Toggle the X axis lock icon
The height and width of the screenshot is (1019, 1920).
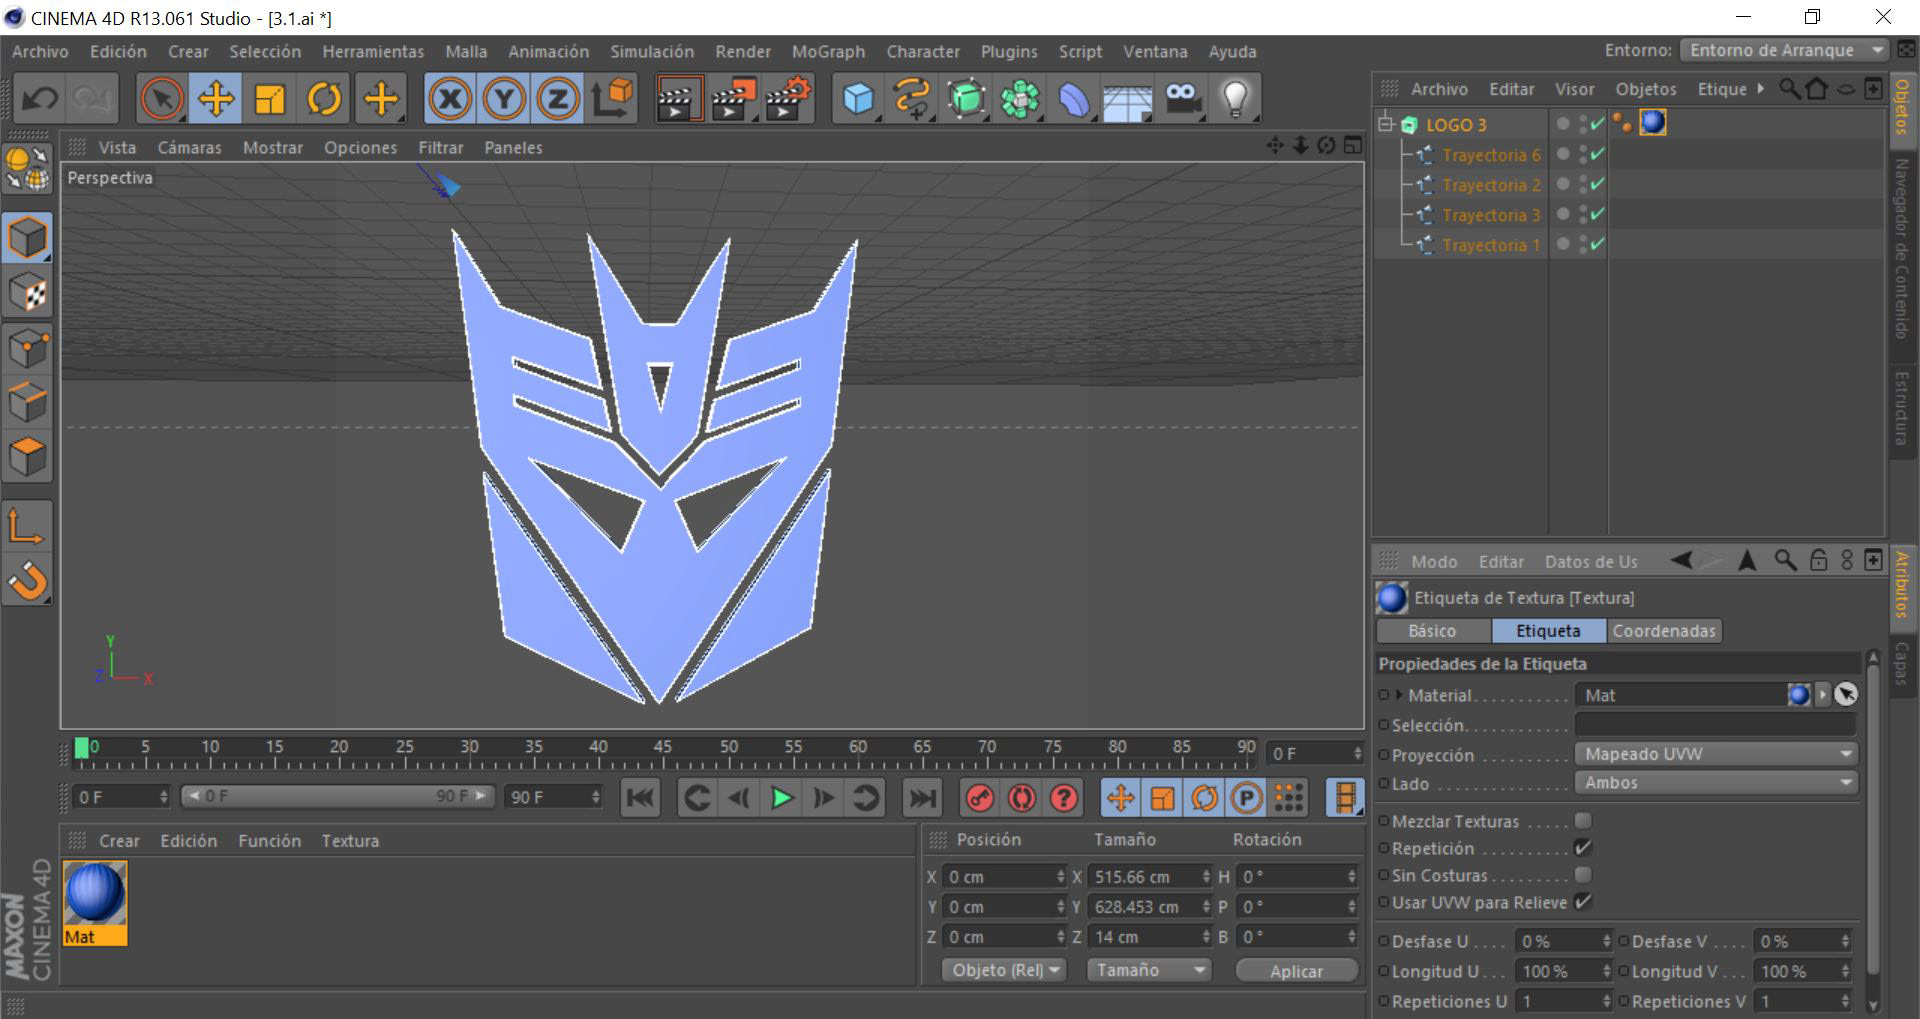[450, 99]
